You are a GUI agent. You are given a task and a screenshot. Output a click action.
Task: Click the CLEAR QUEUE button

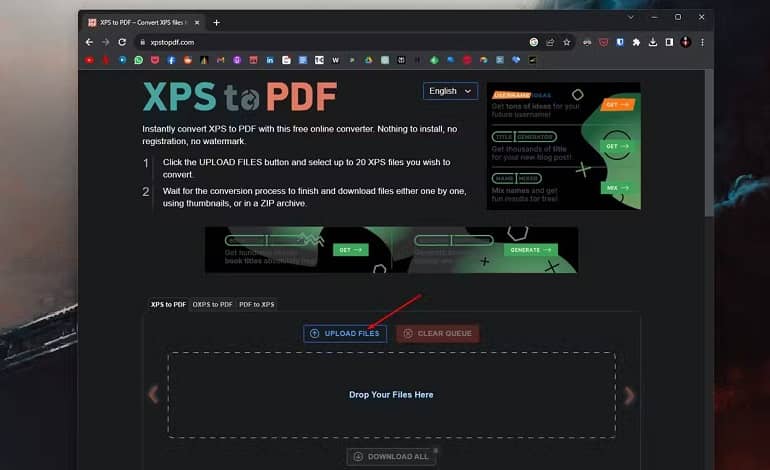[438, 333]
